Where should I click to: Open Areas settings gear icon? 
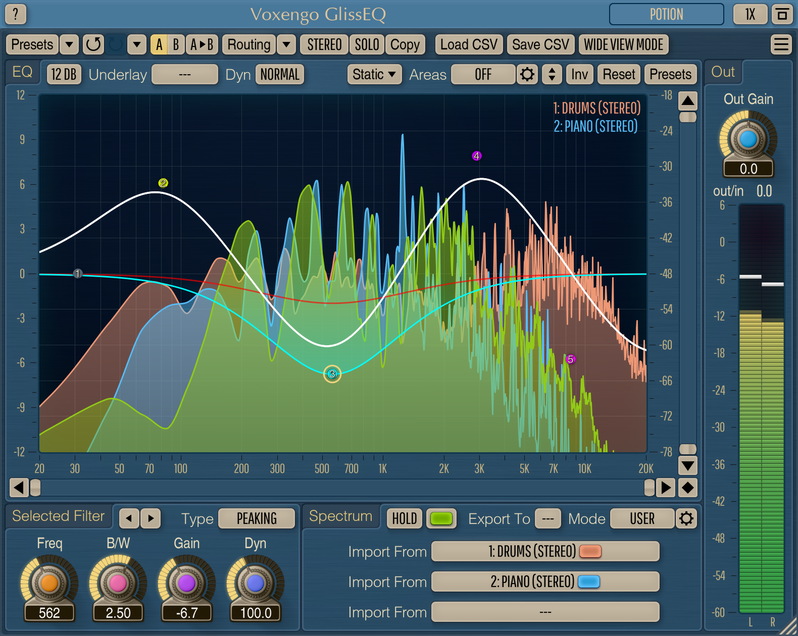[x=527, y=74]
